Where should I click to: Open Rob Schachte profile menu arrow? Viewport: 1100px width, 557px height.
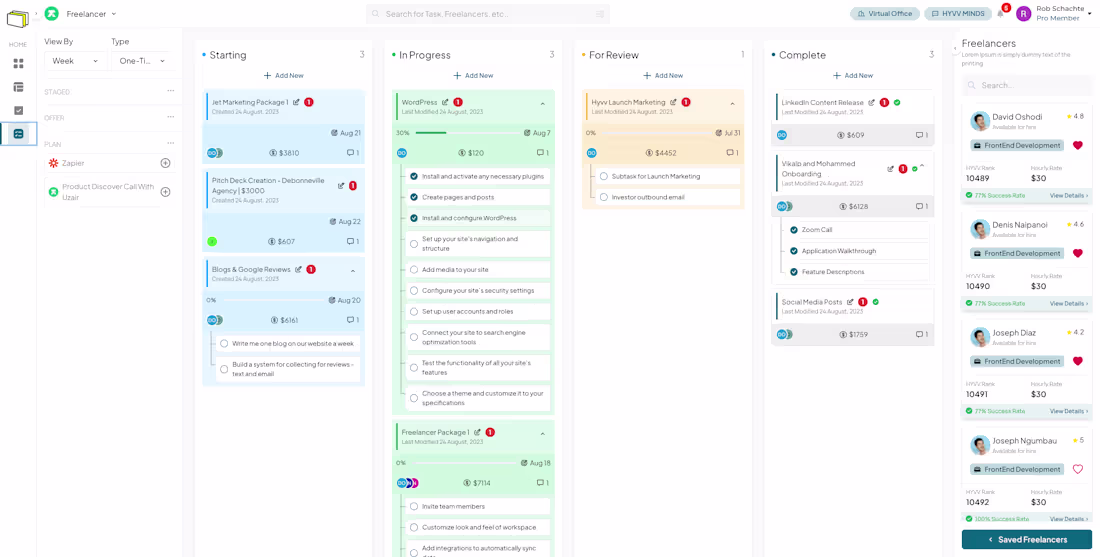click(1089, 14)
